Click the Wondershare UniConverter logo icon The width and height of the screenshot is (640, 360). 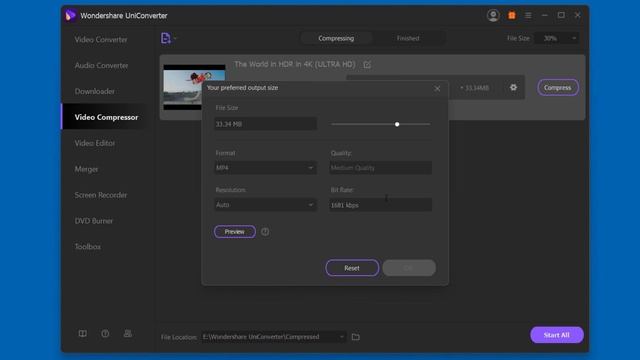click(70, 16)
